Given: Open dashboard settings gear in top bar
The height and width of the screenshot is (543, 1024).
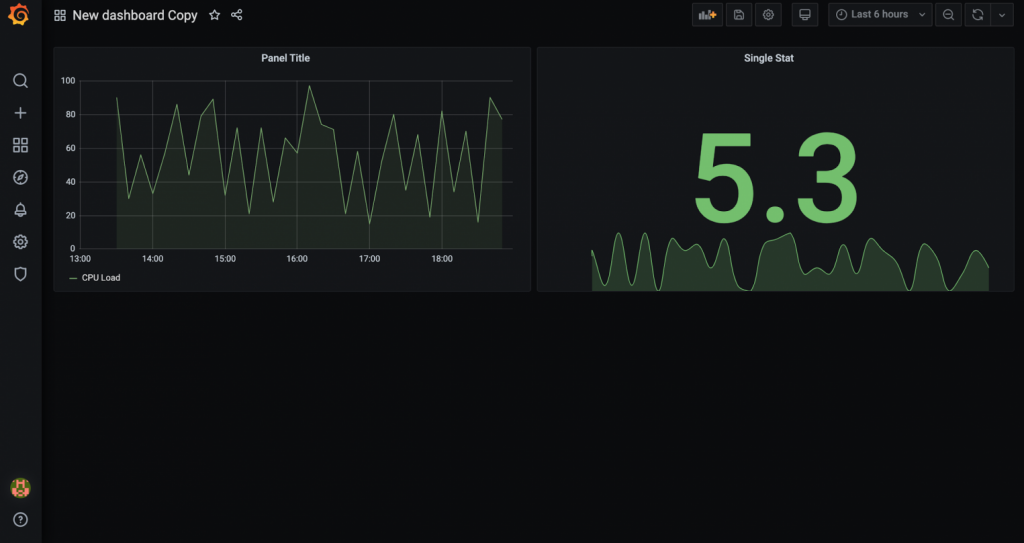Looking at the screenshot, I should 768,15.
